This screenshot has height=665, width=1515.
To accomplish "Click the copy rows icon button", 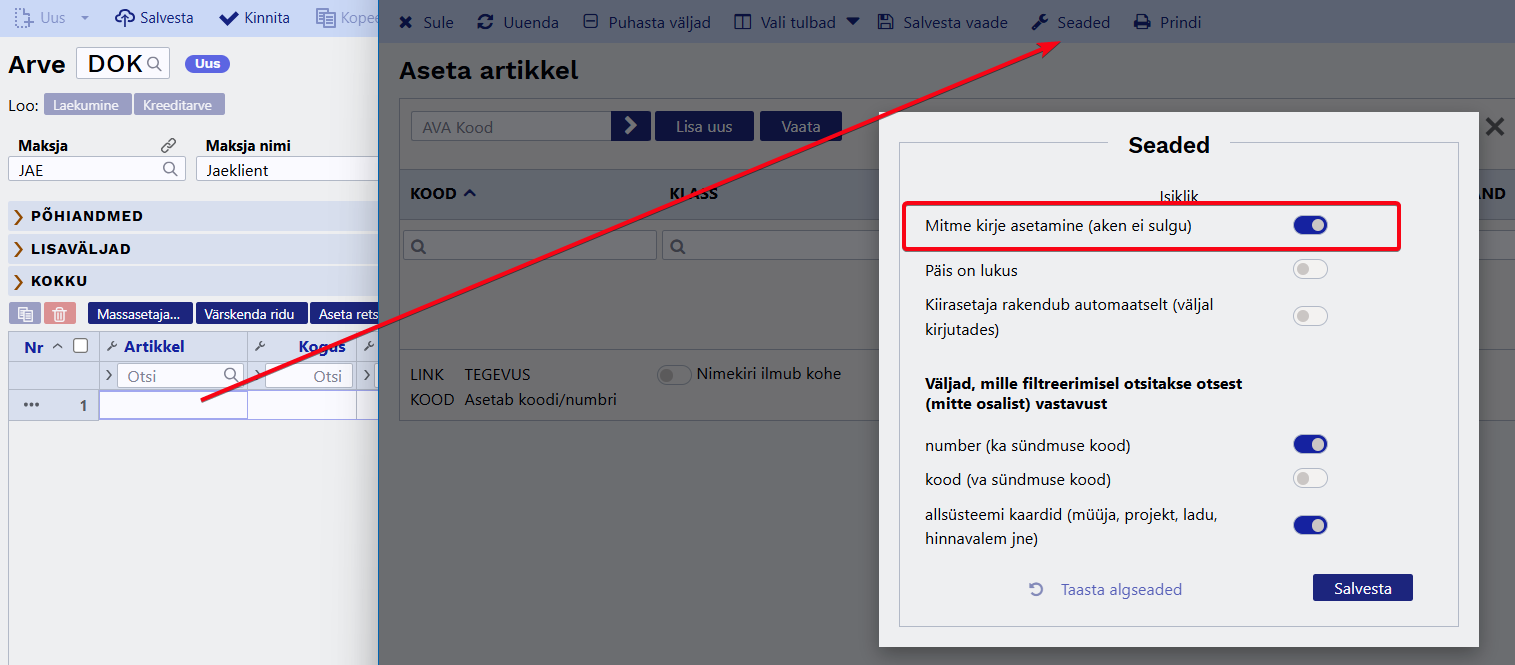I will tap(26, 314).
